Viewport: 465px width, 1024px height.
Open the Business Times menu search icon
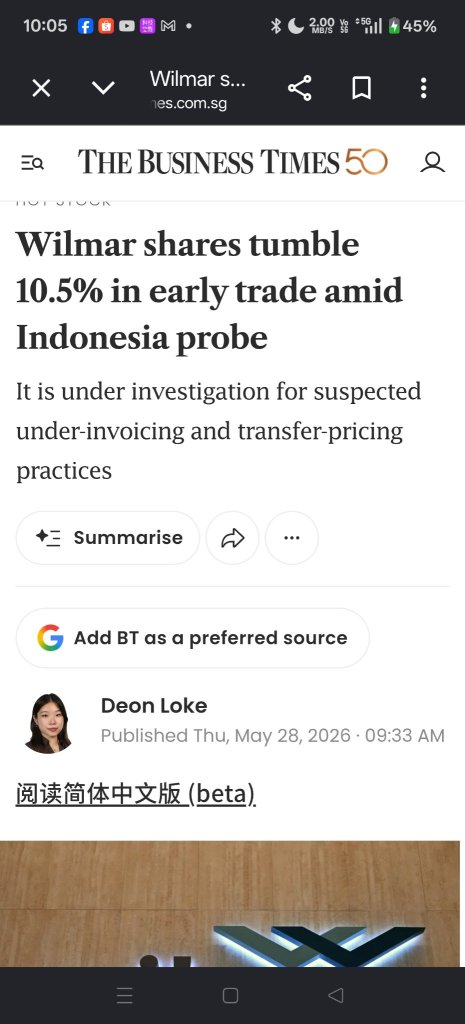32,163
